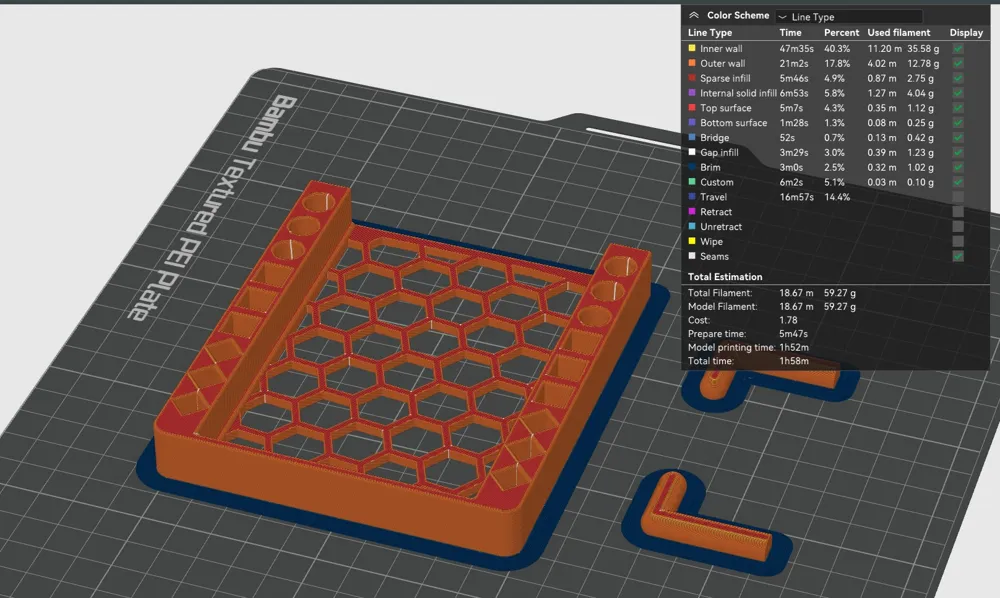1000x598 pixels.
Task: Open the Line Type color scheme dropdown
Action: tap(848, 17)
